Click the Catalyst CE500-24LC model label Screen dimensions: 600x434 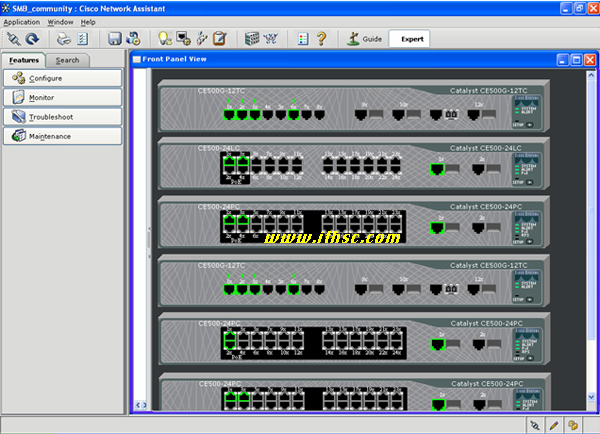[x=486, y=148]
